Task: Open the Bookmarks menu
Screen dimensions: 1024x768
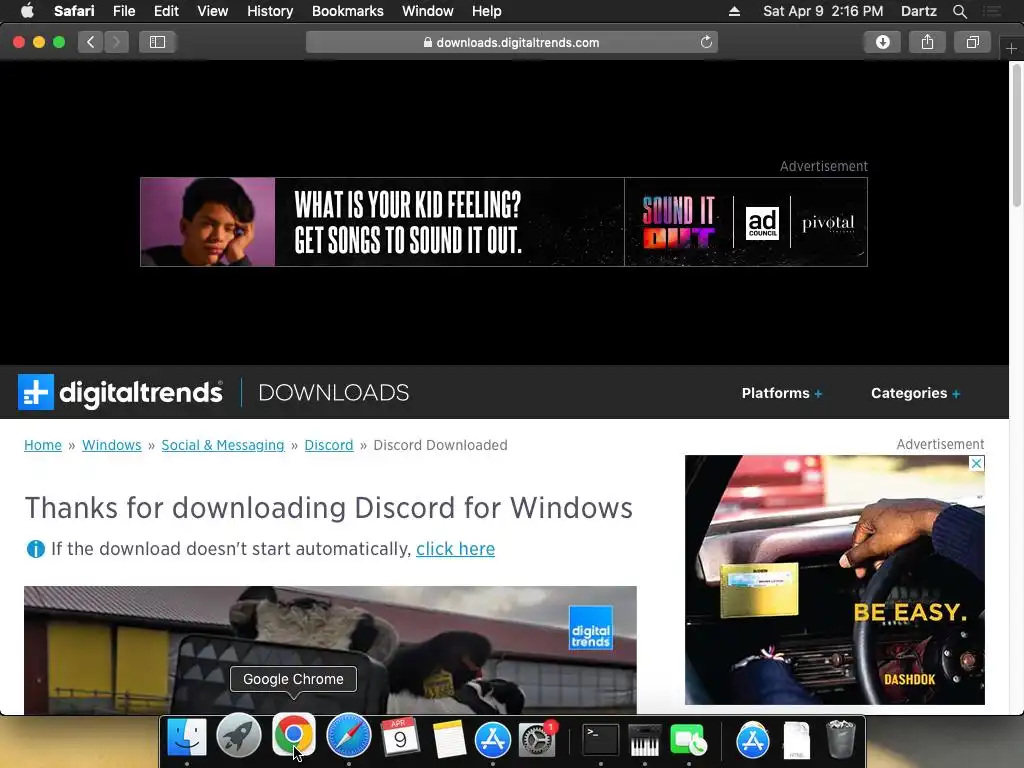Action: tap(347, 11)
